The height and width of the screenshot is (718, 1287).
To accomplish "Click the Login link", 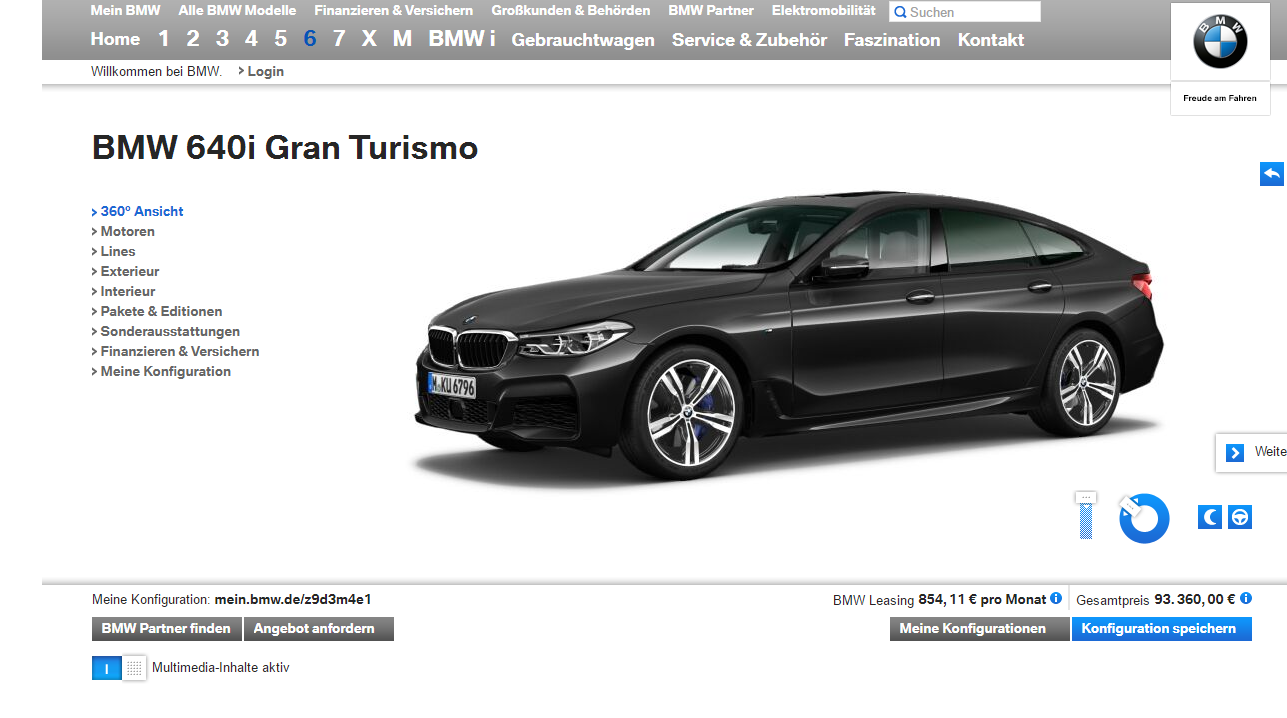I will coord(265,71).
